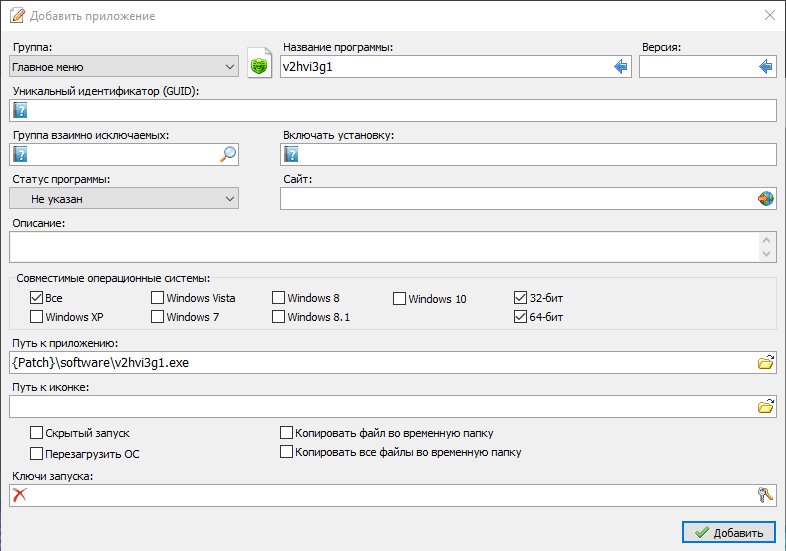Click into the Описание text area
This screenshot has height=551, width=786.
[x=385, y=247]
